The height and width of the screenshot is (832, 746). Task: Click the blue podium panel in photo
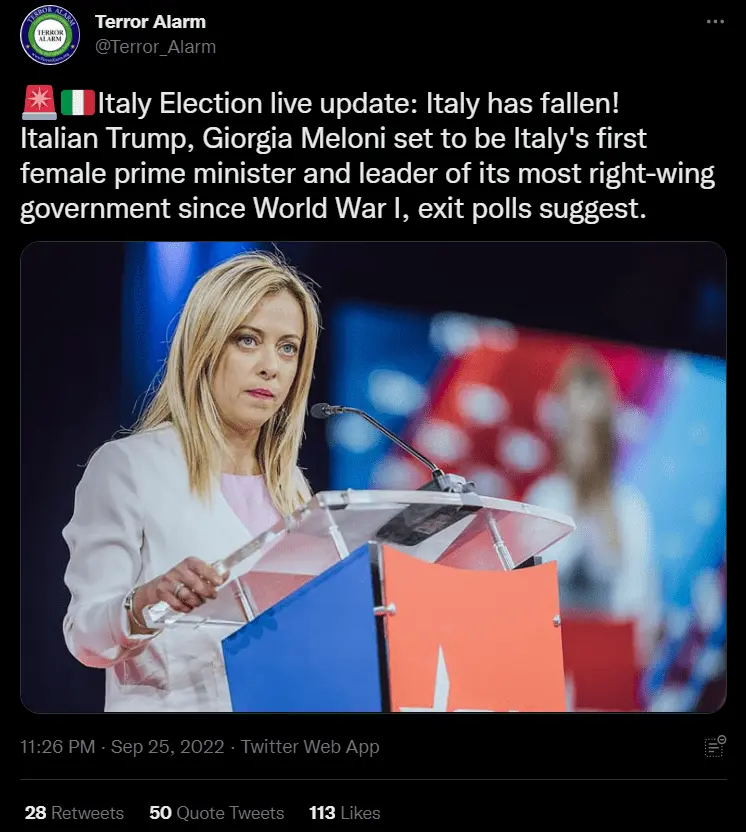pos(302,631)
